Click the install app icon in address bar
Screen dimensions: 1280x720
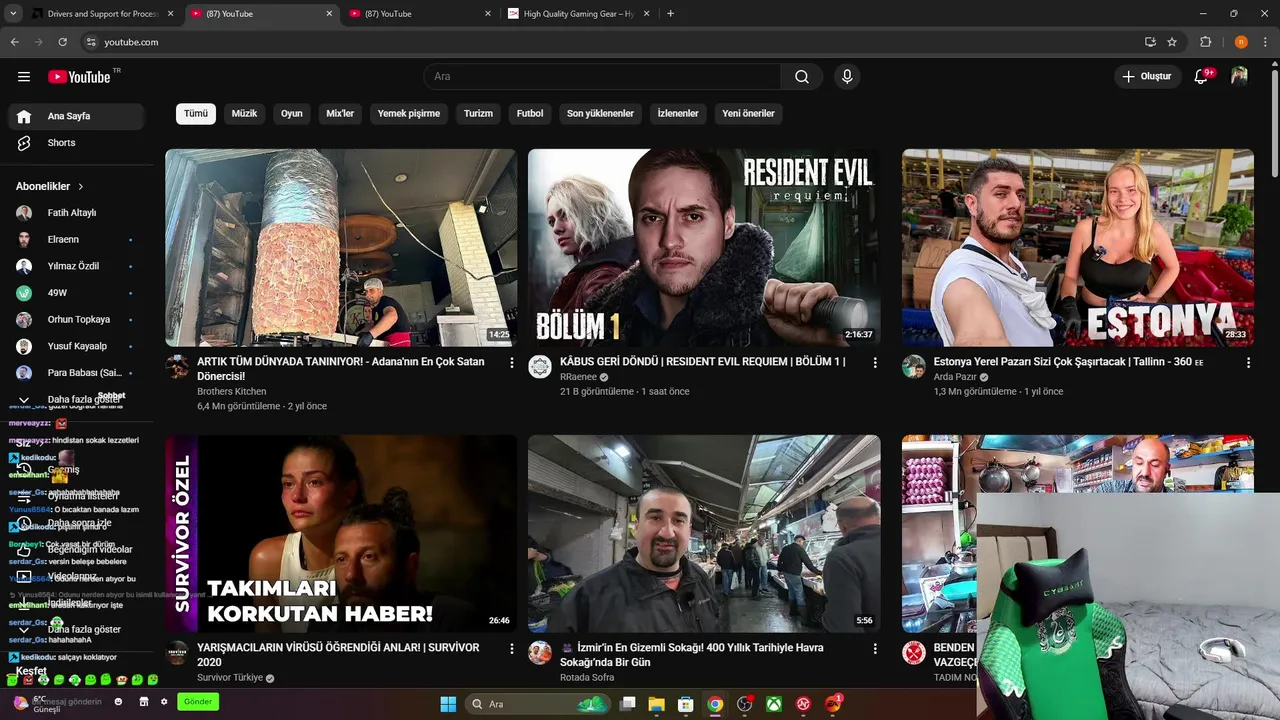1150,42
